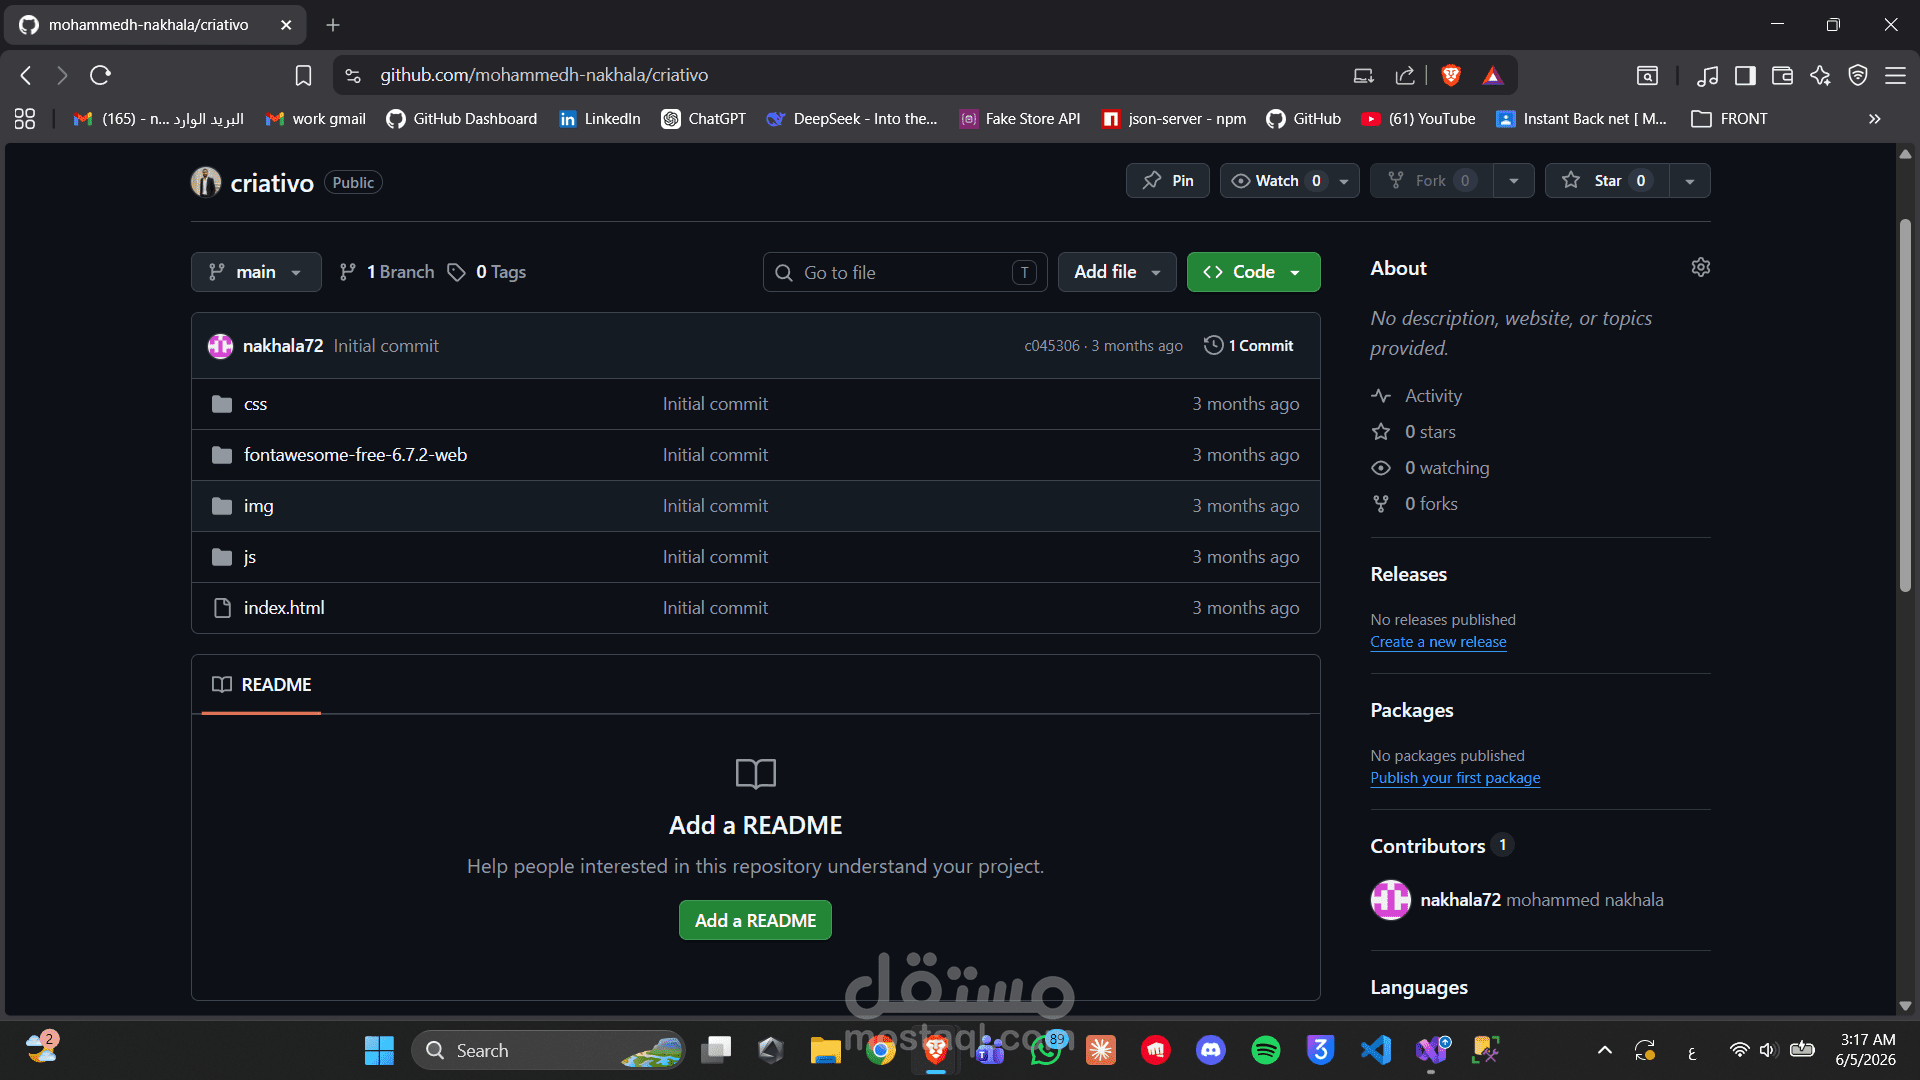Viewport: 1920px width, 1080px height.
Task: Star the criativo repository
Action: (x=1607, y=181)
